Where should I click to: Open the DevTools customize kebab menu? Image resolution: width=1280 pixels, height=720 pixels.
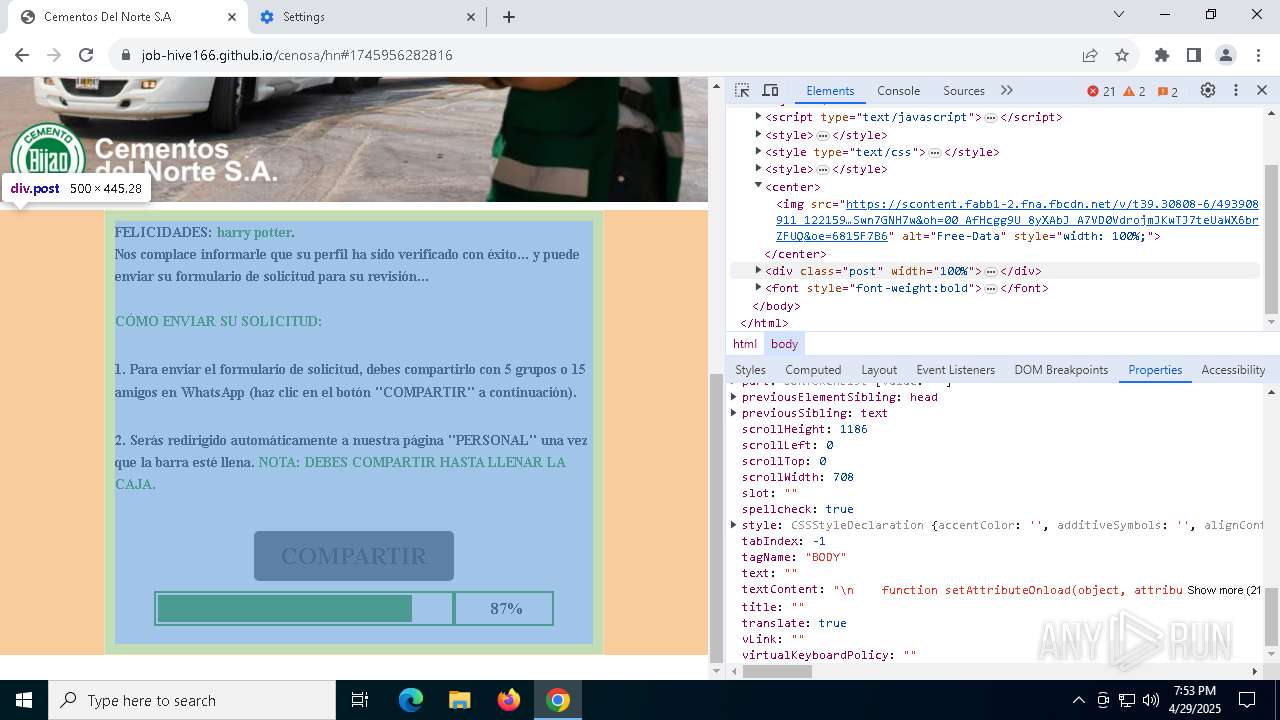pos(1236,90)
